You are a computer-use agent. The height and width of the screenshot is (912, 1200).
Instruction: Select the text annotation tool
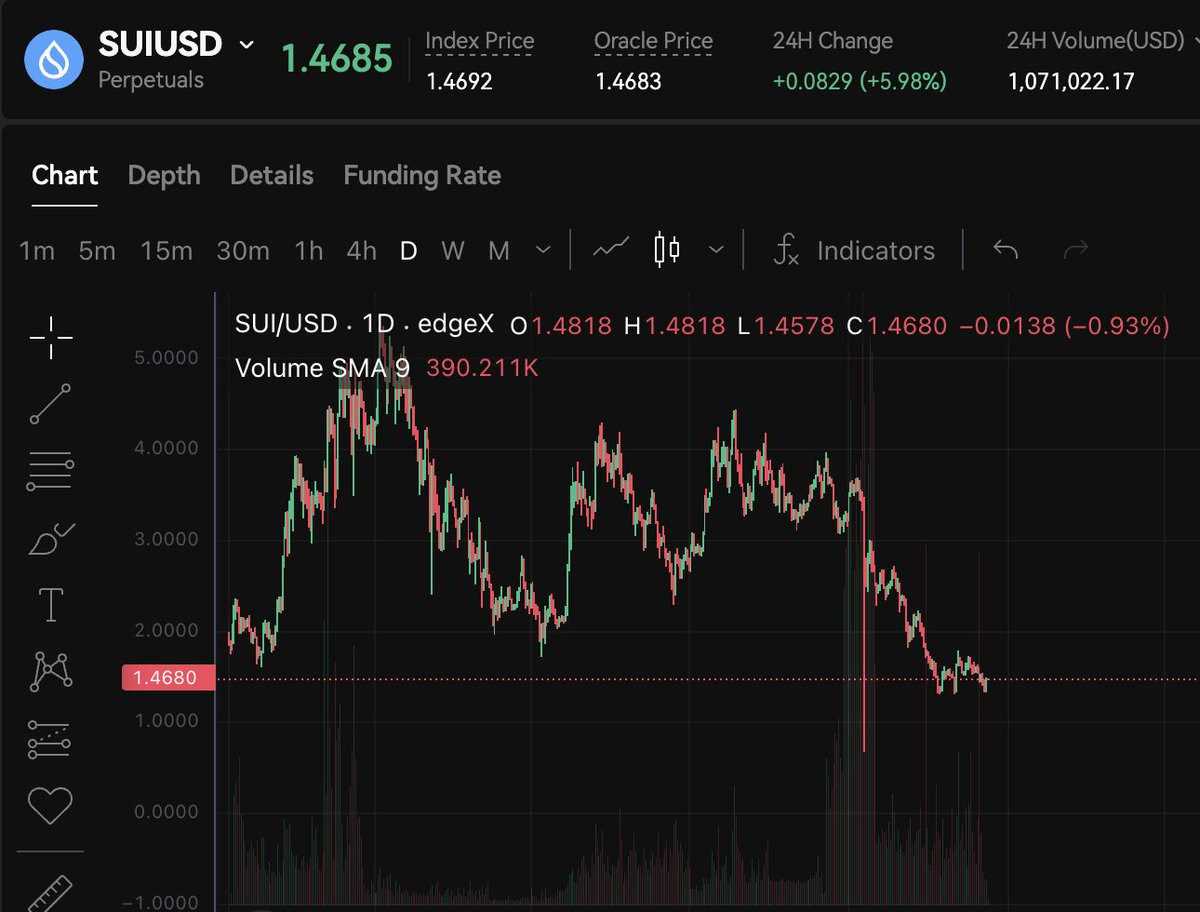pos(50,605)
